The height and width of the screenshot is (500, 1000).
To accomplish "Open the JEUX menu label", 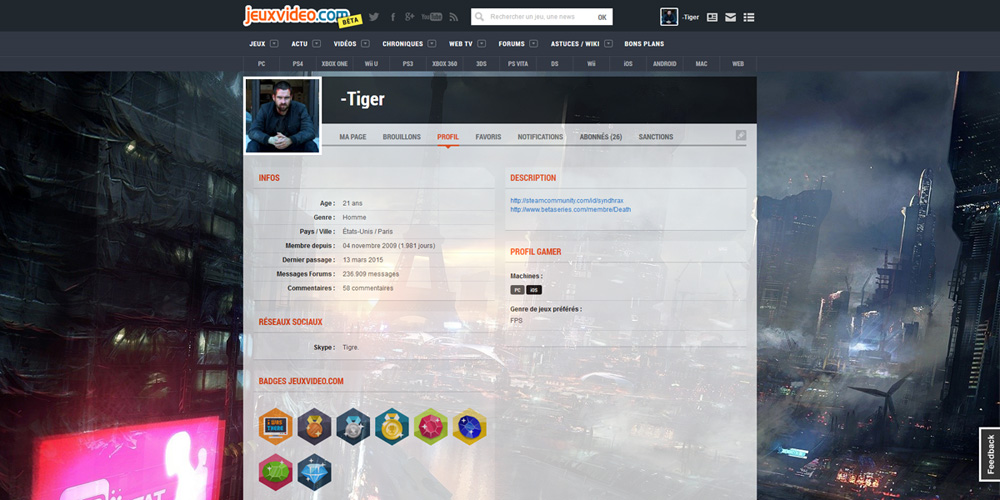I will tap(257, 44).
